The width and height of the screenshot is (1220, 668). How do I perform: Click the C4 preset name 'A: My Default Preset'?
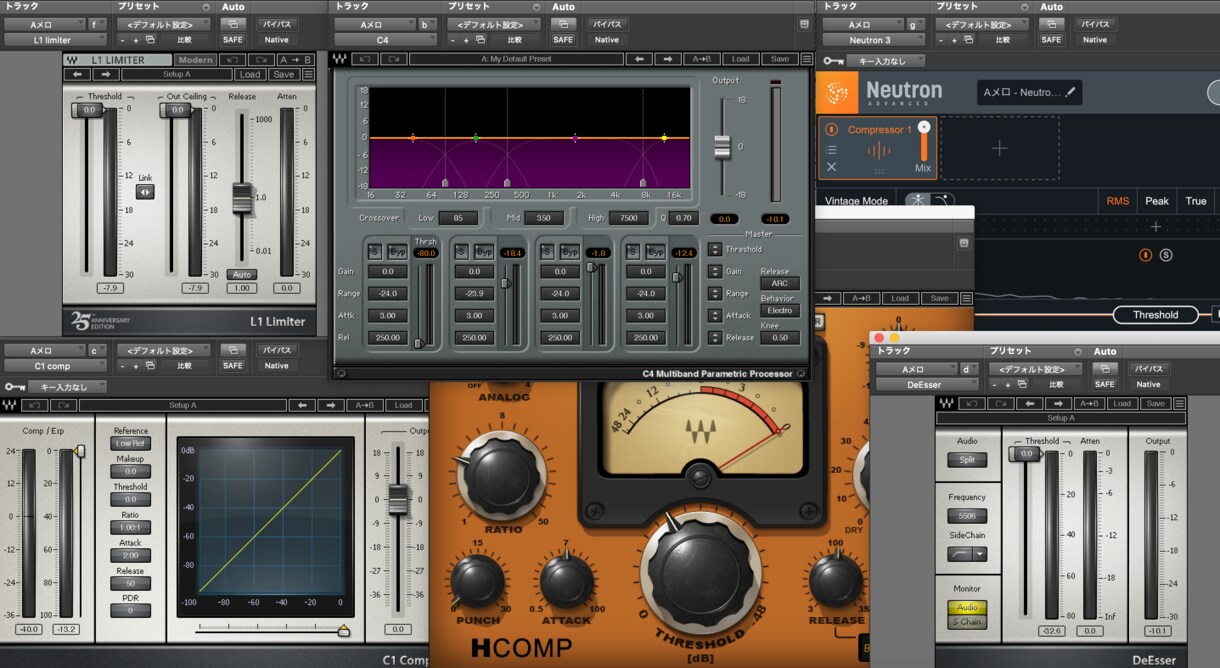pos(516,59)
